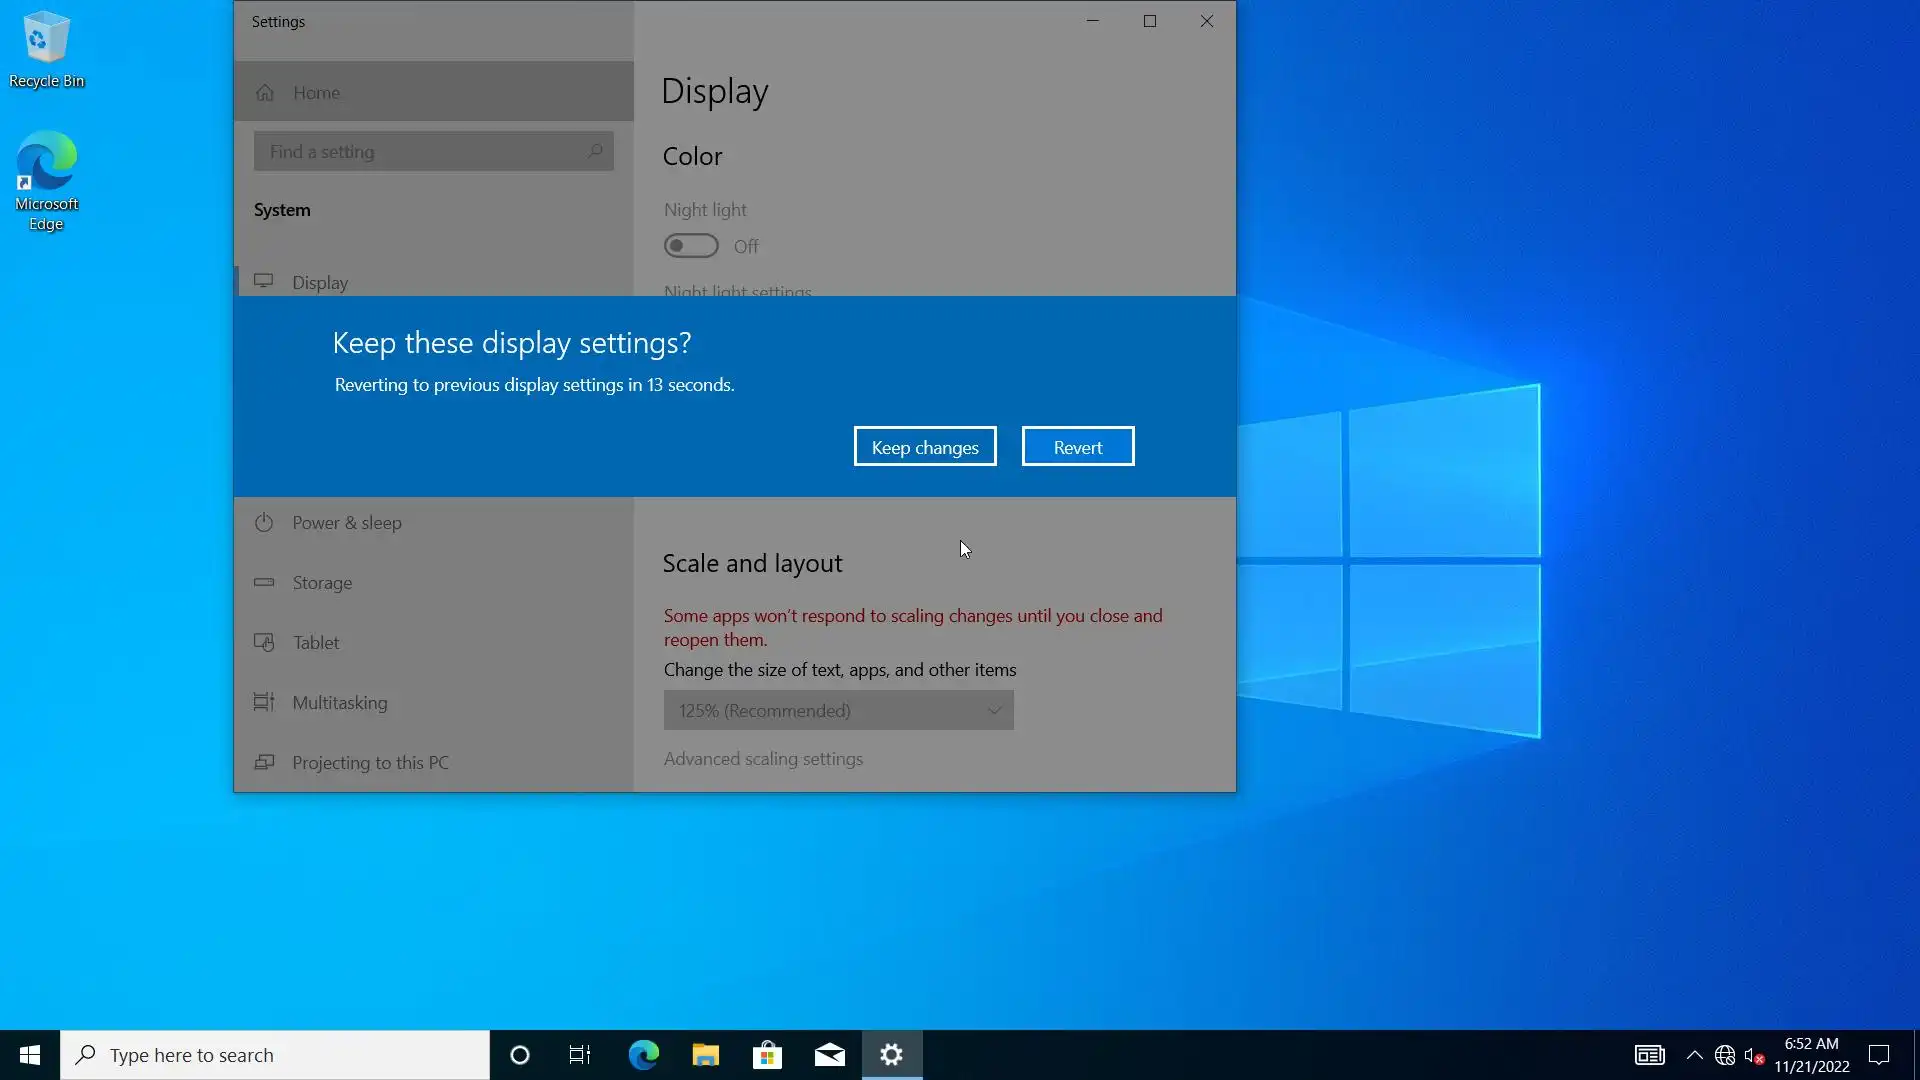This screenshot has height=1080, width=1920.
Task: Click the Keep changes button
Action: click(924, 447)
